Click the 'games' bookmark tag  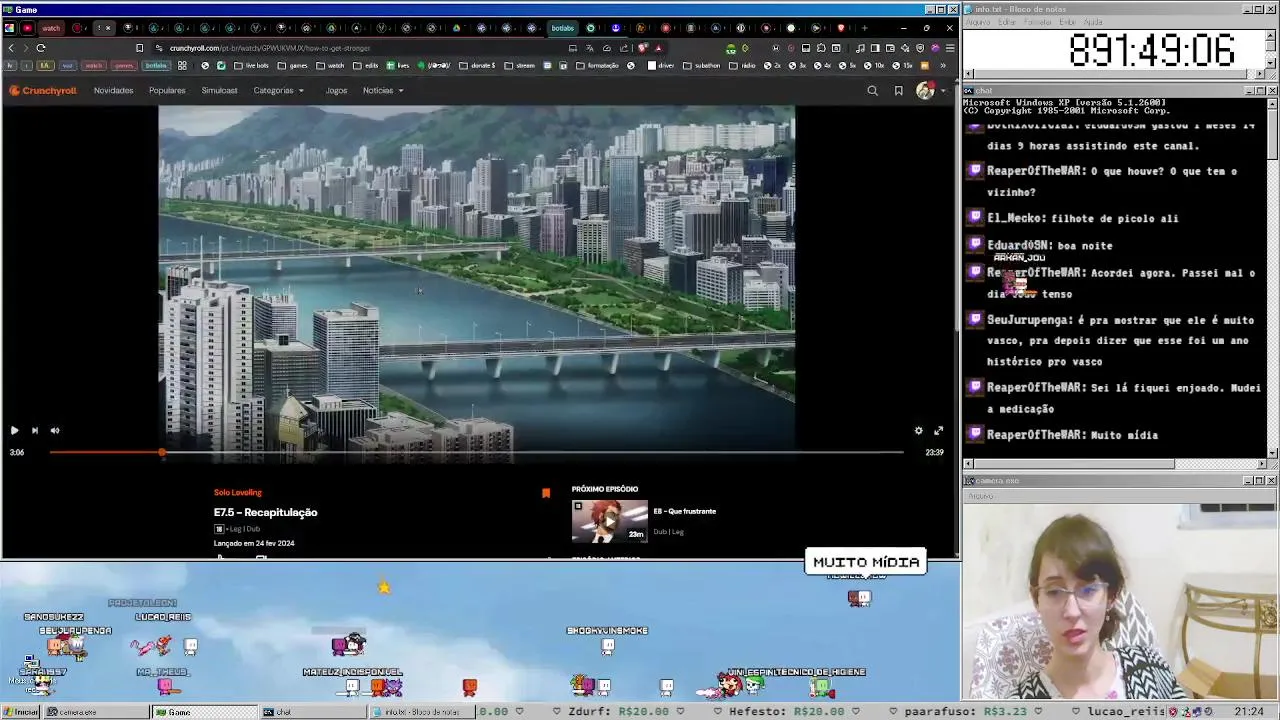pyautogui.click(x=124, y=66)
